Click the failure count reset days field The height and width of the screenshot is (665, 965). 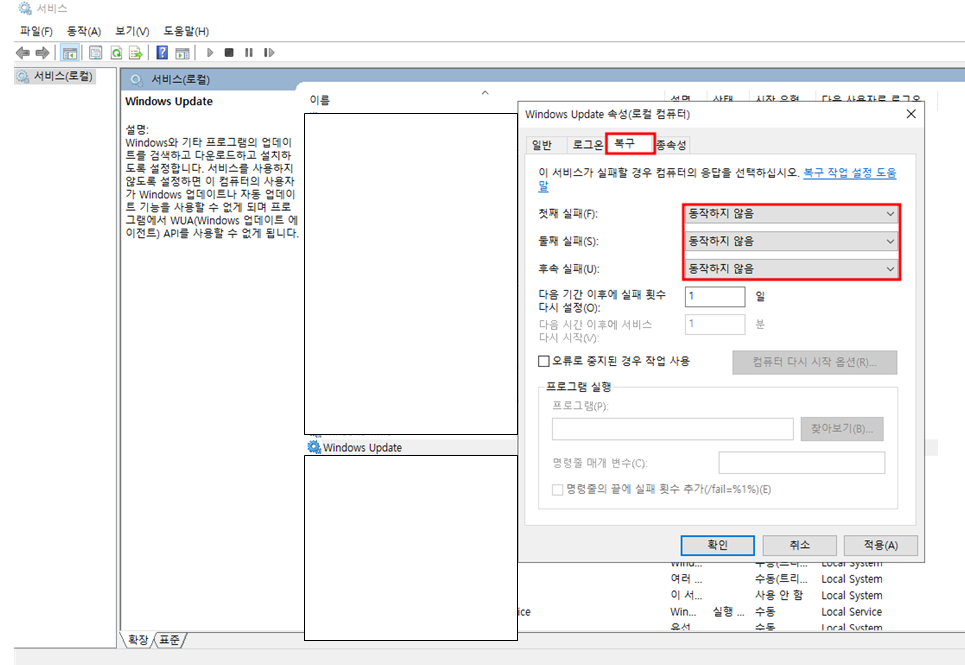715,297
